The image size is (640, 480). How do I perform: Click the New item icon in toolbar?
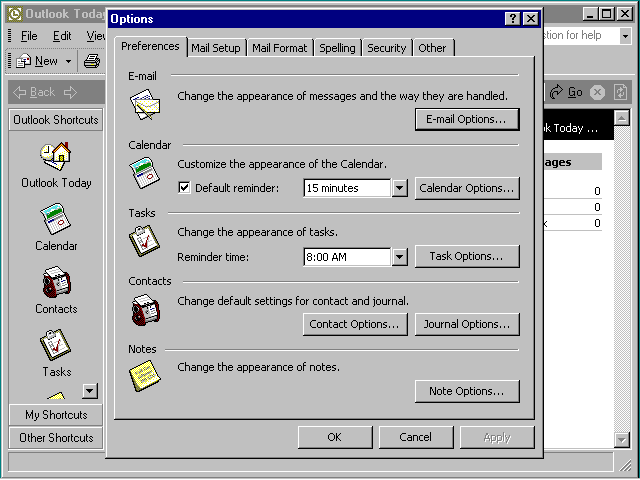tap(23, 61)
